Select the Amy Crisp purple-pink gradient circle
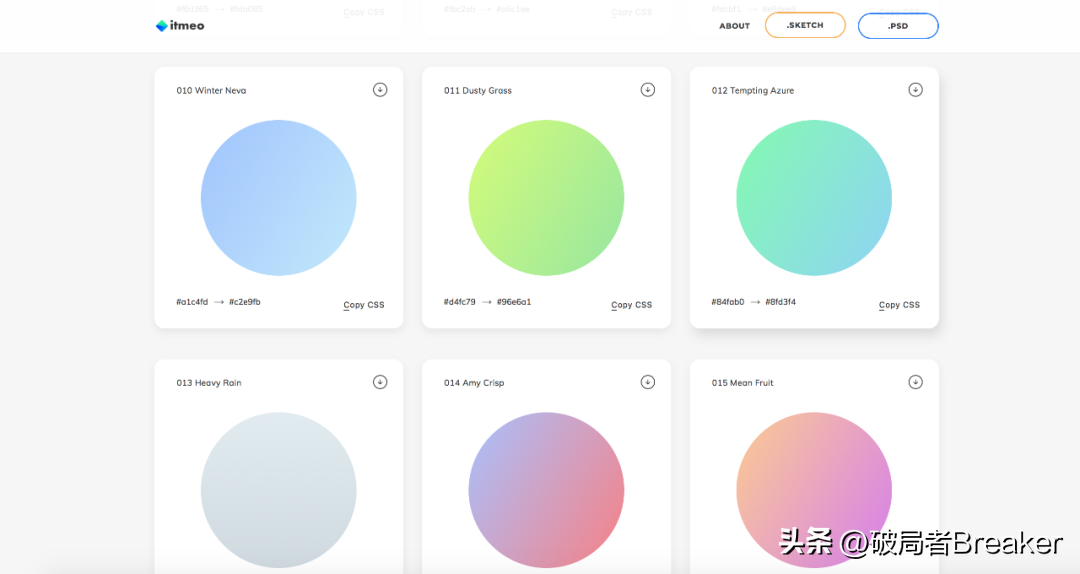 click(x=546, y=490)
